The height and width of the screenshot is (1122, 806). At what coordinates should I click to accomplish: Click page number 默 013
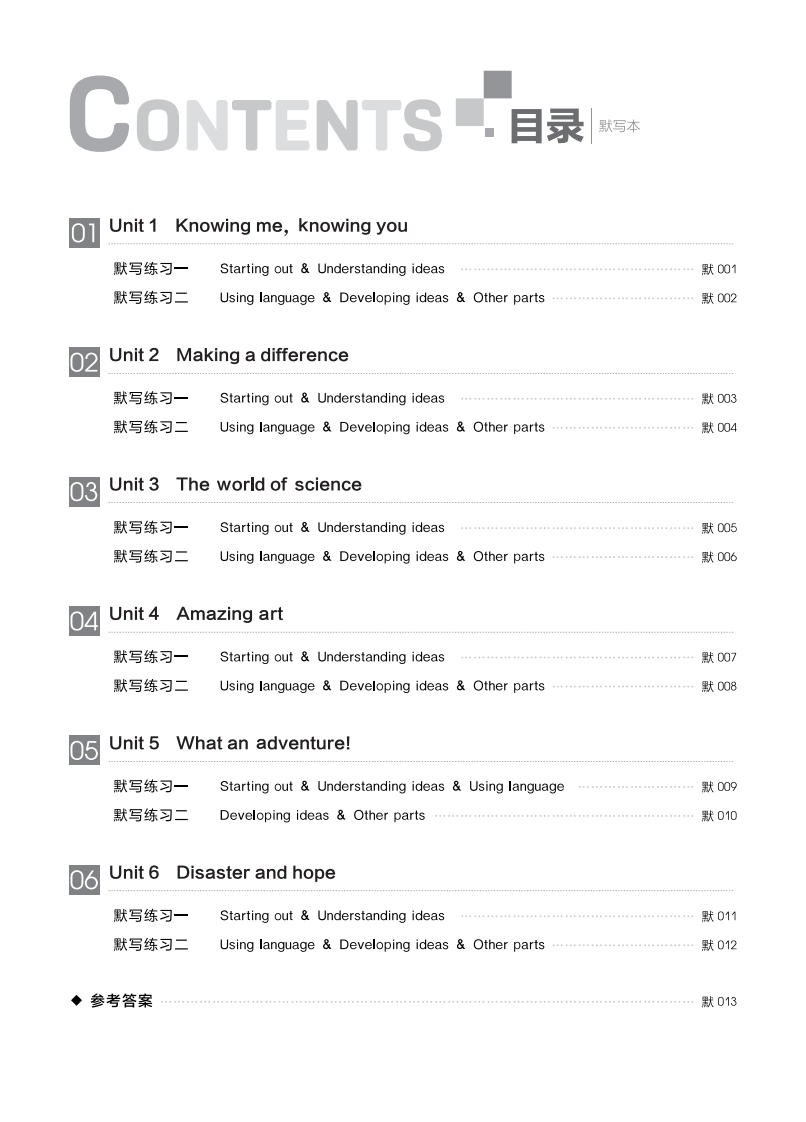click(x=719, y=1002)
